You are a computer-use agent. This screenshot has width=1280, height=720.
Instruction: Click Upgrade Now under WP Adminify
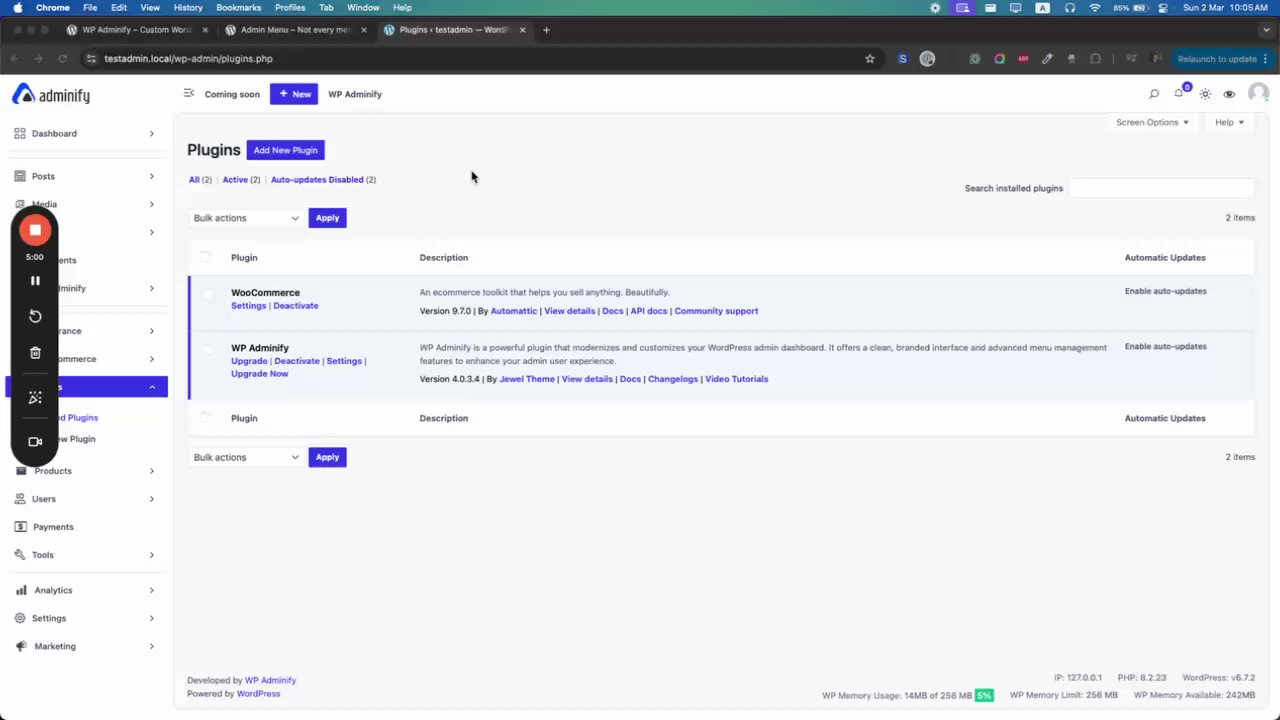tap(260, 374)
